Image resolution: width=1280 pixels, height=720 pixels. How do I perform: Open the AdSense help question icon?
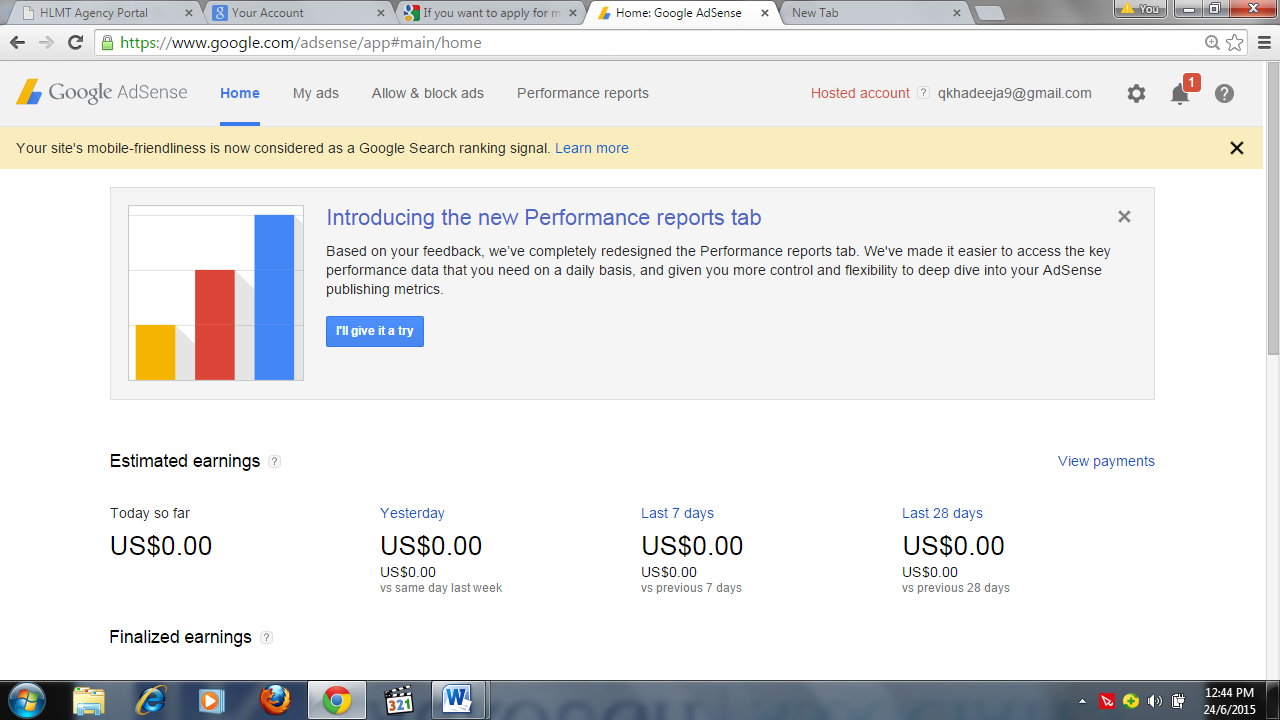pos(1224,93)
